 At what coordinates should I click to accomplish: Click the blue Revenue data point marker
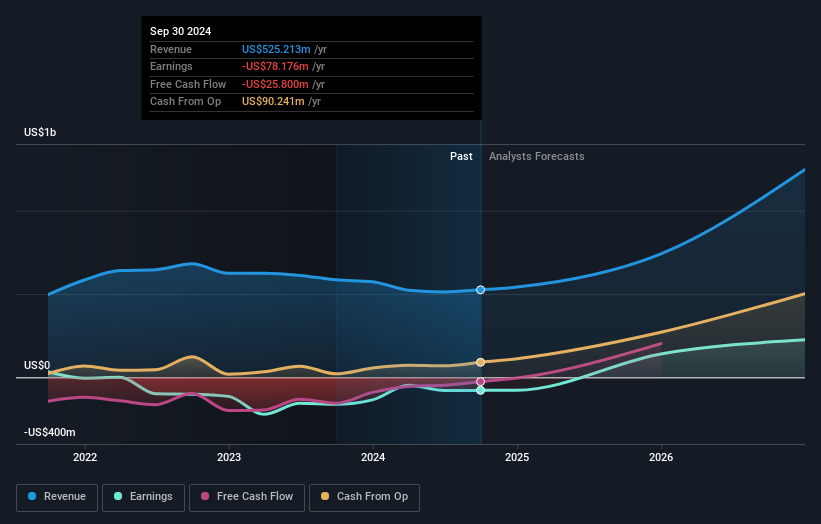tap(480, 290)
